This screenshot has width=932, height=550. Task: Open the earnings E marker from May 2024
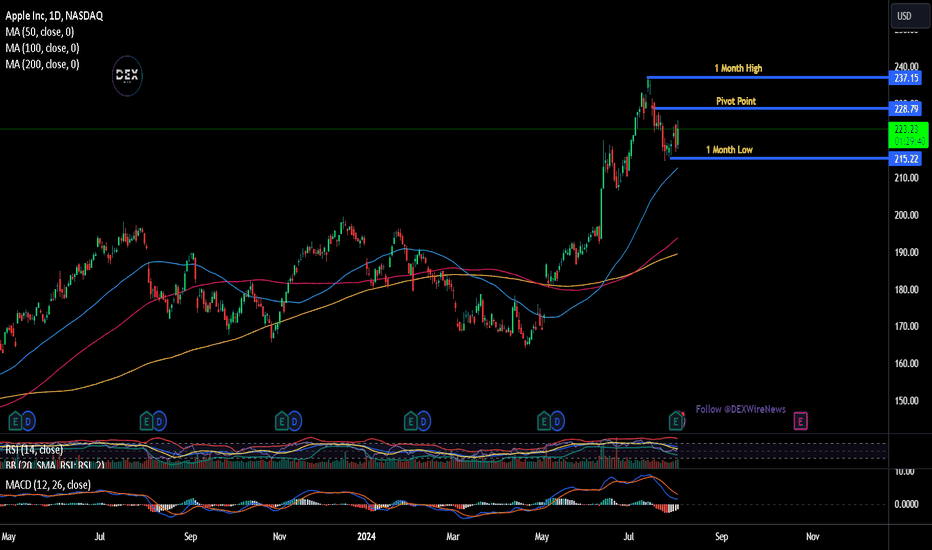point(544,422)
